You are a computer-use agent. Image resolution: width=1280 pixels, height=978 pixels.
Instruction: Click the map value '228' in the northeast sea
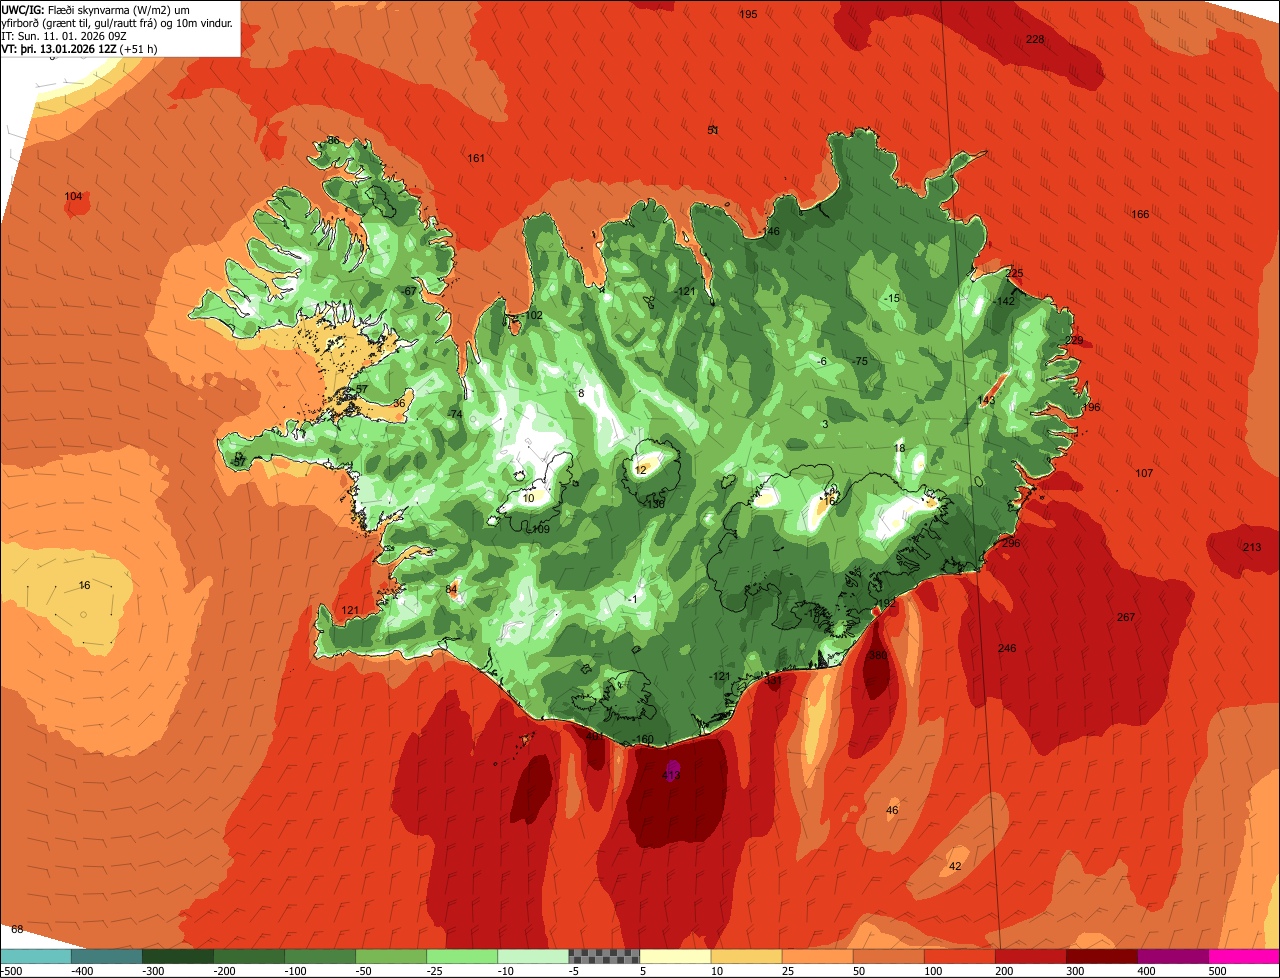[1035, 39]
